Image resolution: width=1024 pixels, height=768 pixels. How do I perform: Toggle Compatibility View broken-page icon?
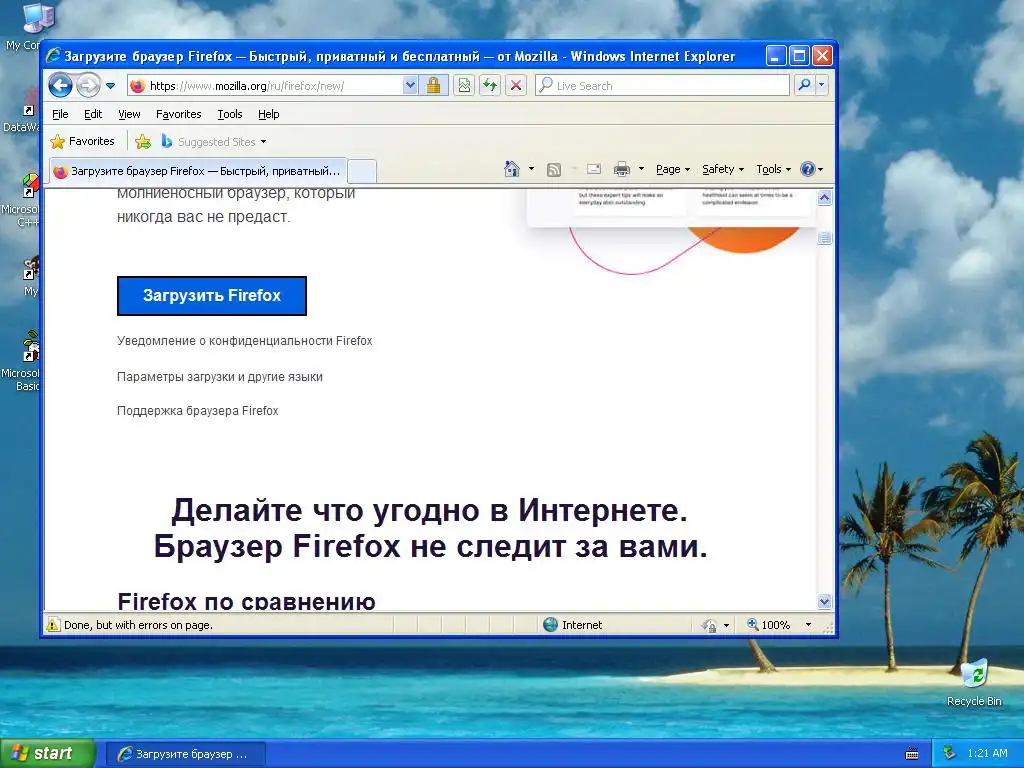pos(464,86)
